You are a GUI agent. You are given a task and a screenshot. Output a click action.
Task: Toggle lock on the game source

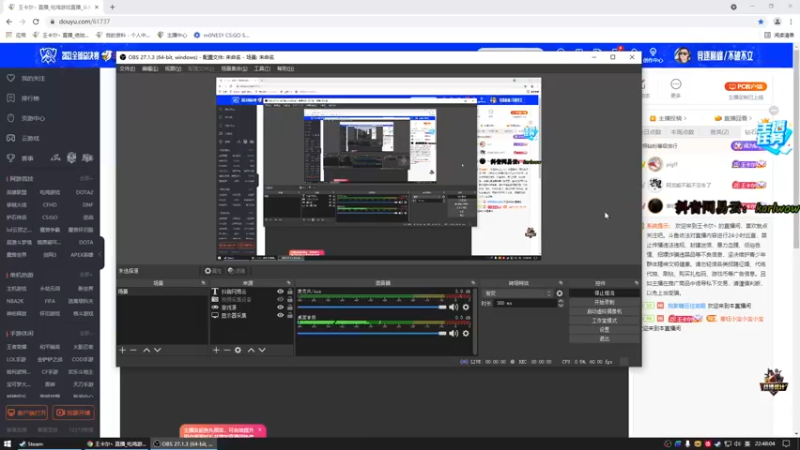(290, 307)
